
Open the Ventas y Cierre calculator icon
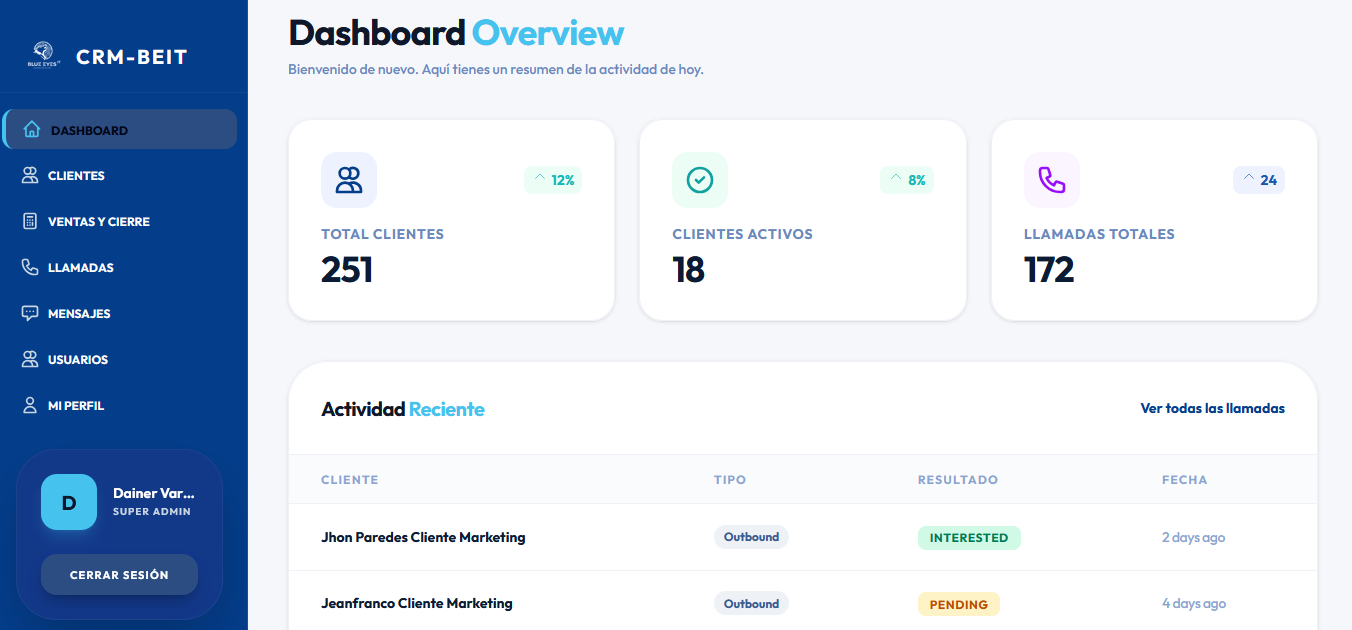pos(30,222)
